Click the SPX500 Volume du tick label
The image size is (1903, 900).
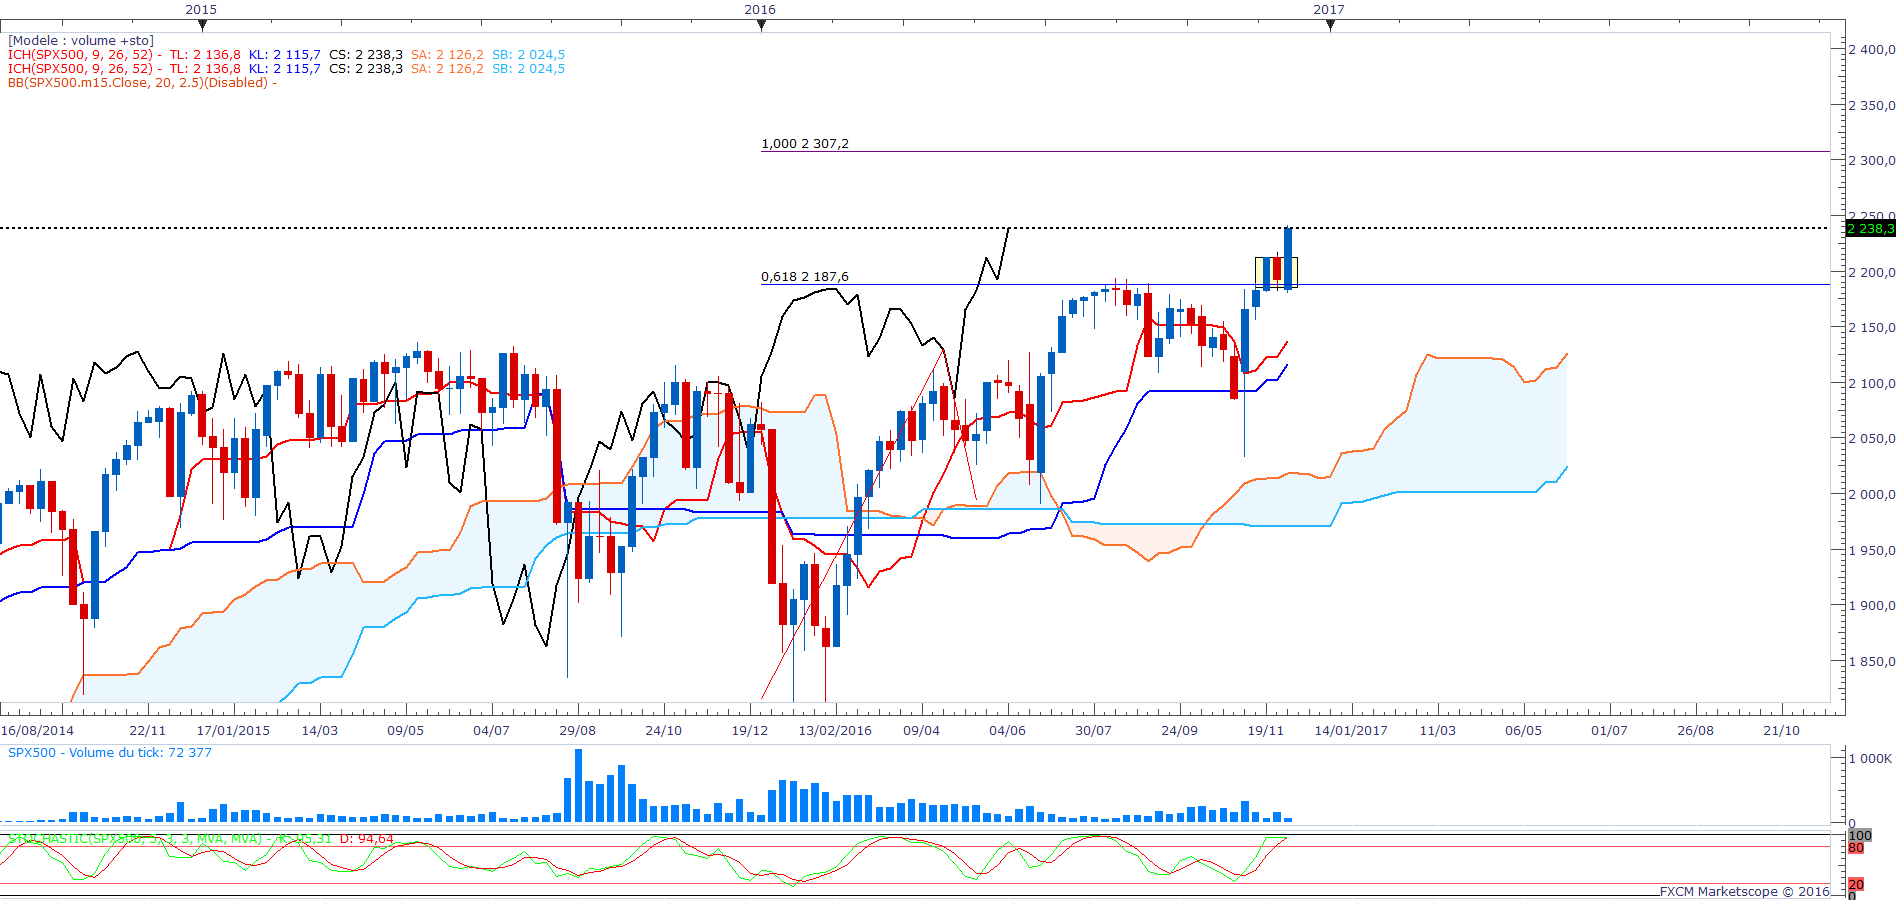(110, 753)
